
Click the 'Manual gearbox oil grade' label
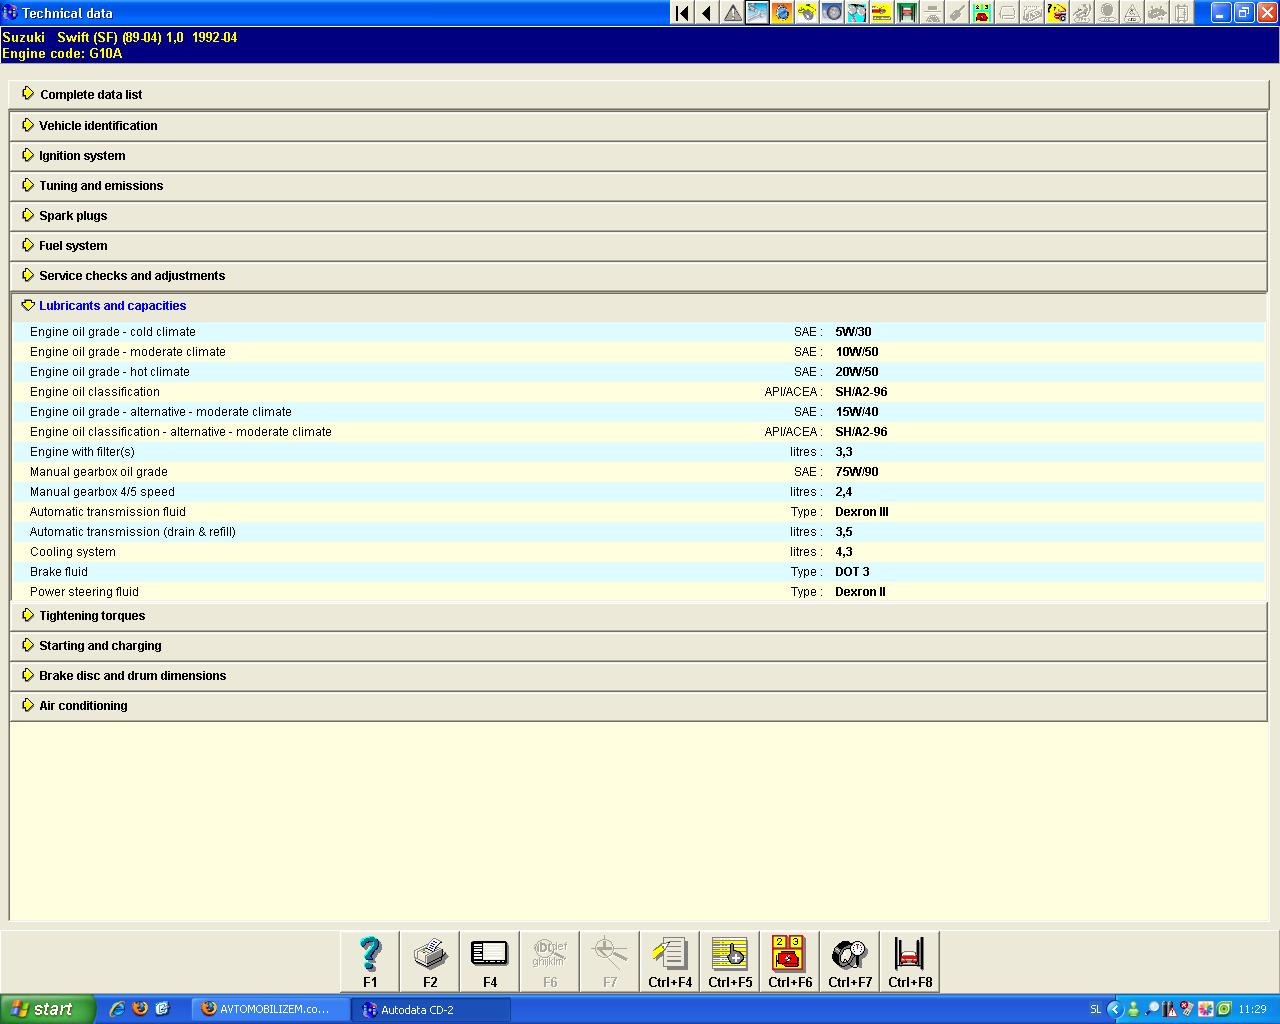pos(99,472)
